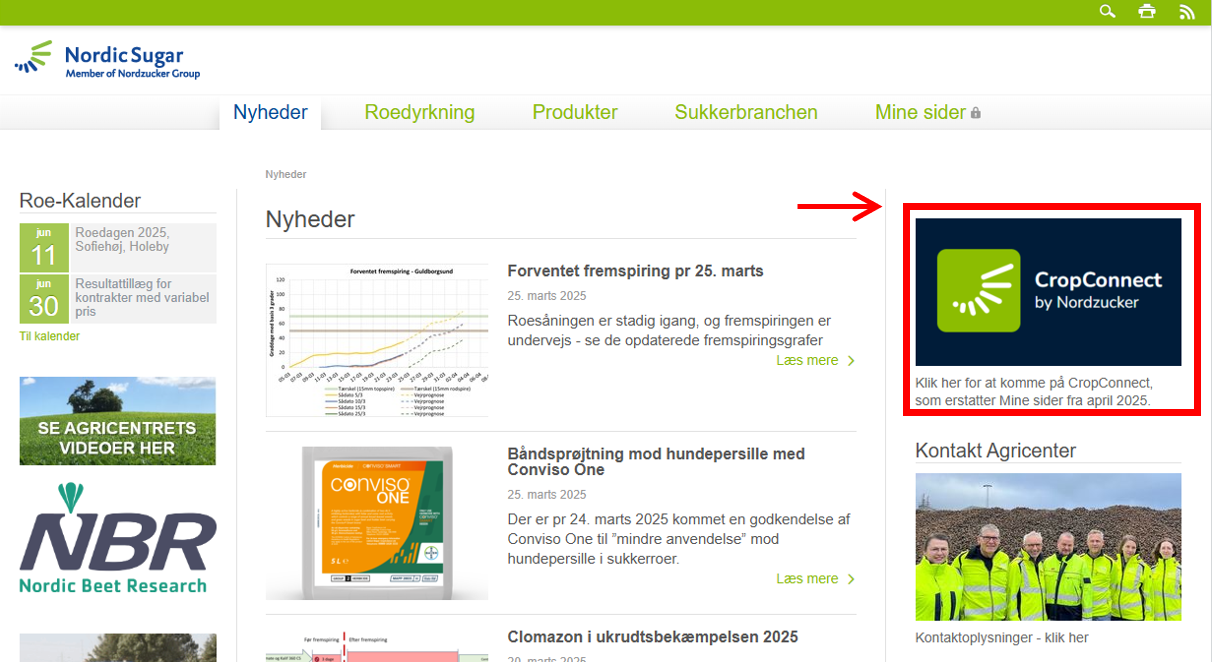Click the lock icon beside Mine sider
This screenshot has height=662, width=1212.
click(976, 113)
